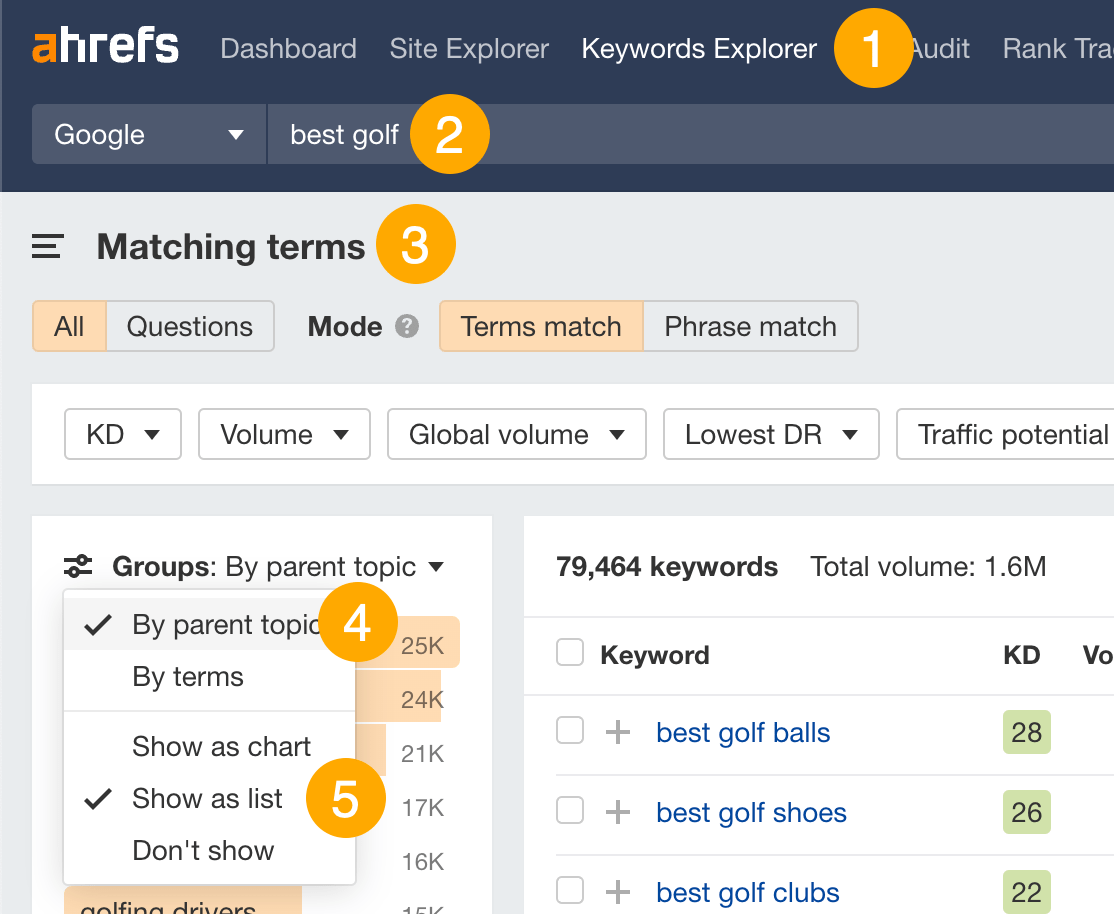This screenshot has height=914, width=1114.
Task: Click the KD 26 badge for best golf shoes
Action: click(x=1027, y=812)
